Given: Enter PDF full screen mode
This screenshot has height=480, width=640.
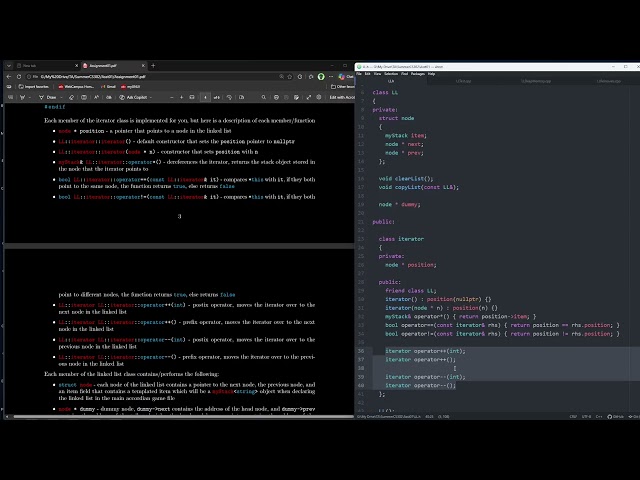Looking at the screenshot, I should click(309, 97).
